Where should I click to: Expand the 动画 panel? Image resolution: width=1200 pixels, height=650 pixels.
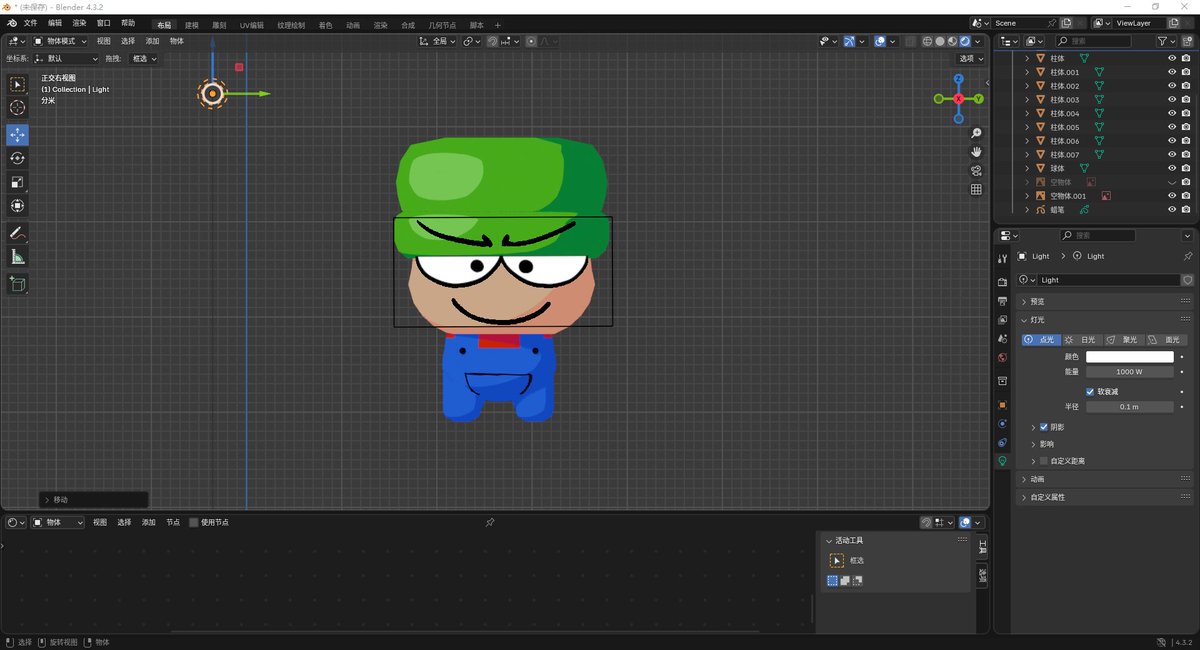point(1104,479)
